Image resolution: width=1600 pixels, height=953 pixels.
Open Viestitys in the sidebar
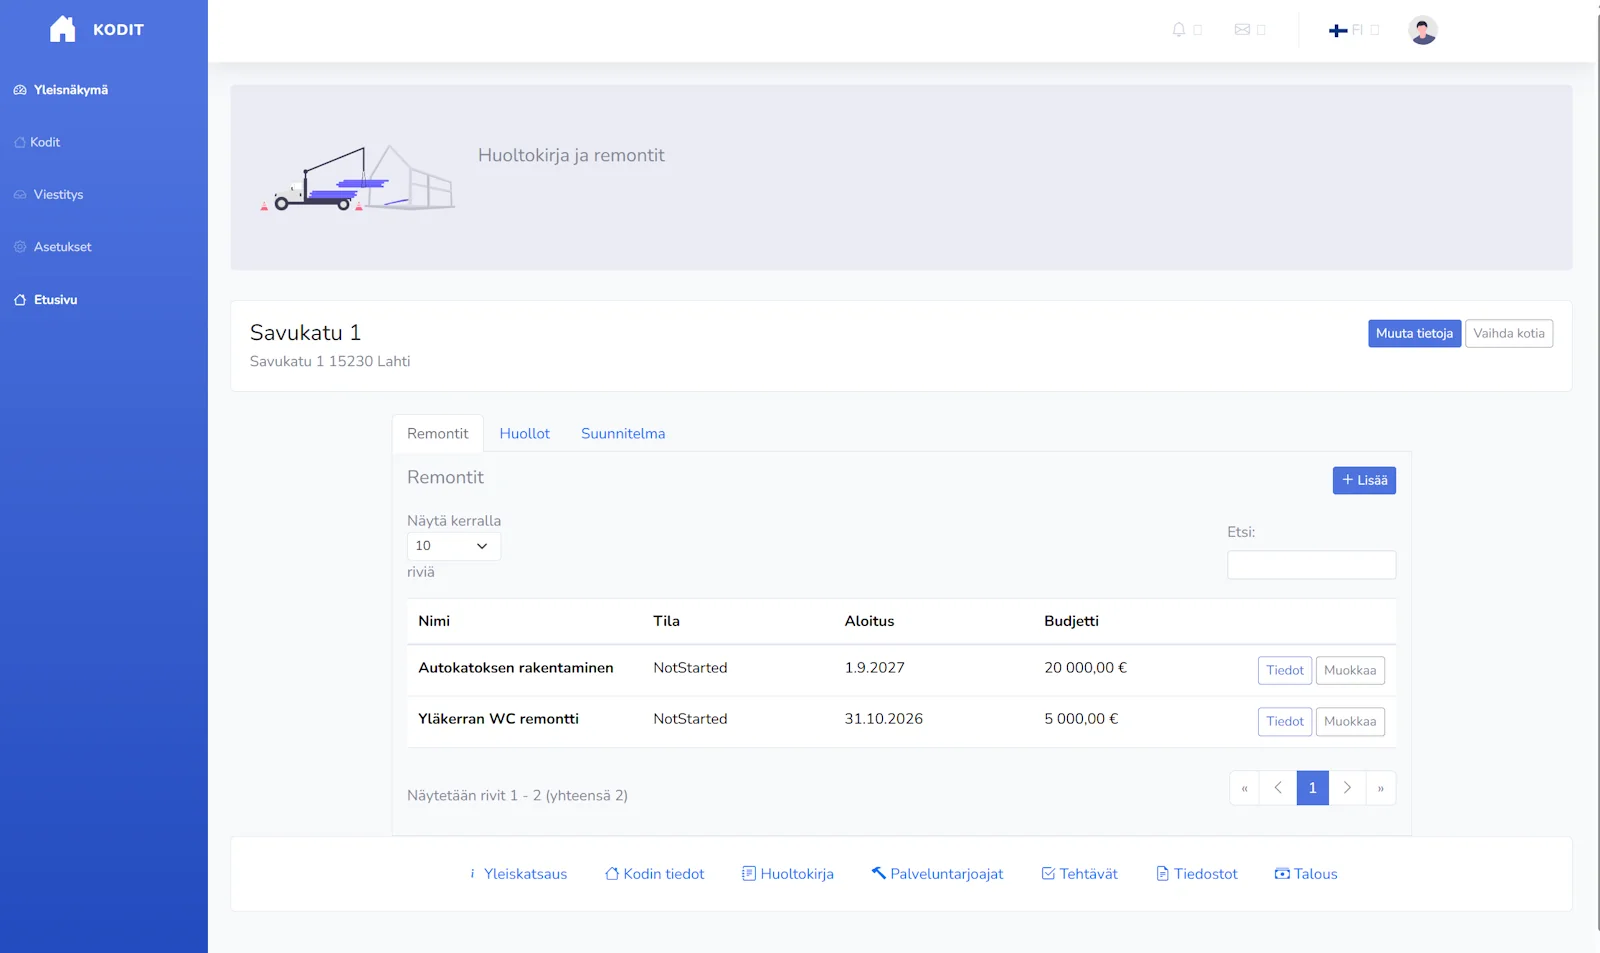[48, 195]
